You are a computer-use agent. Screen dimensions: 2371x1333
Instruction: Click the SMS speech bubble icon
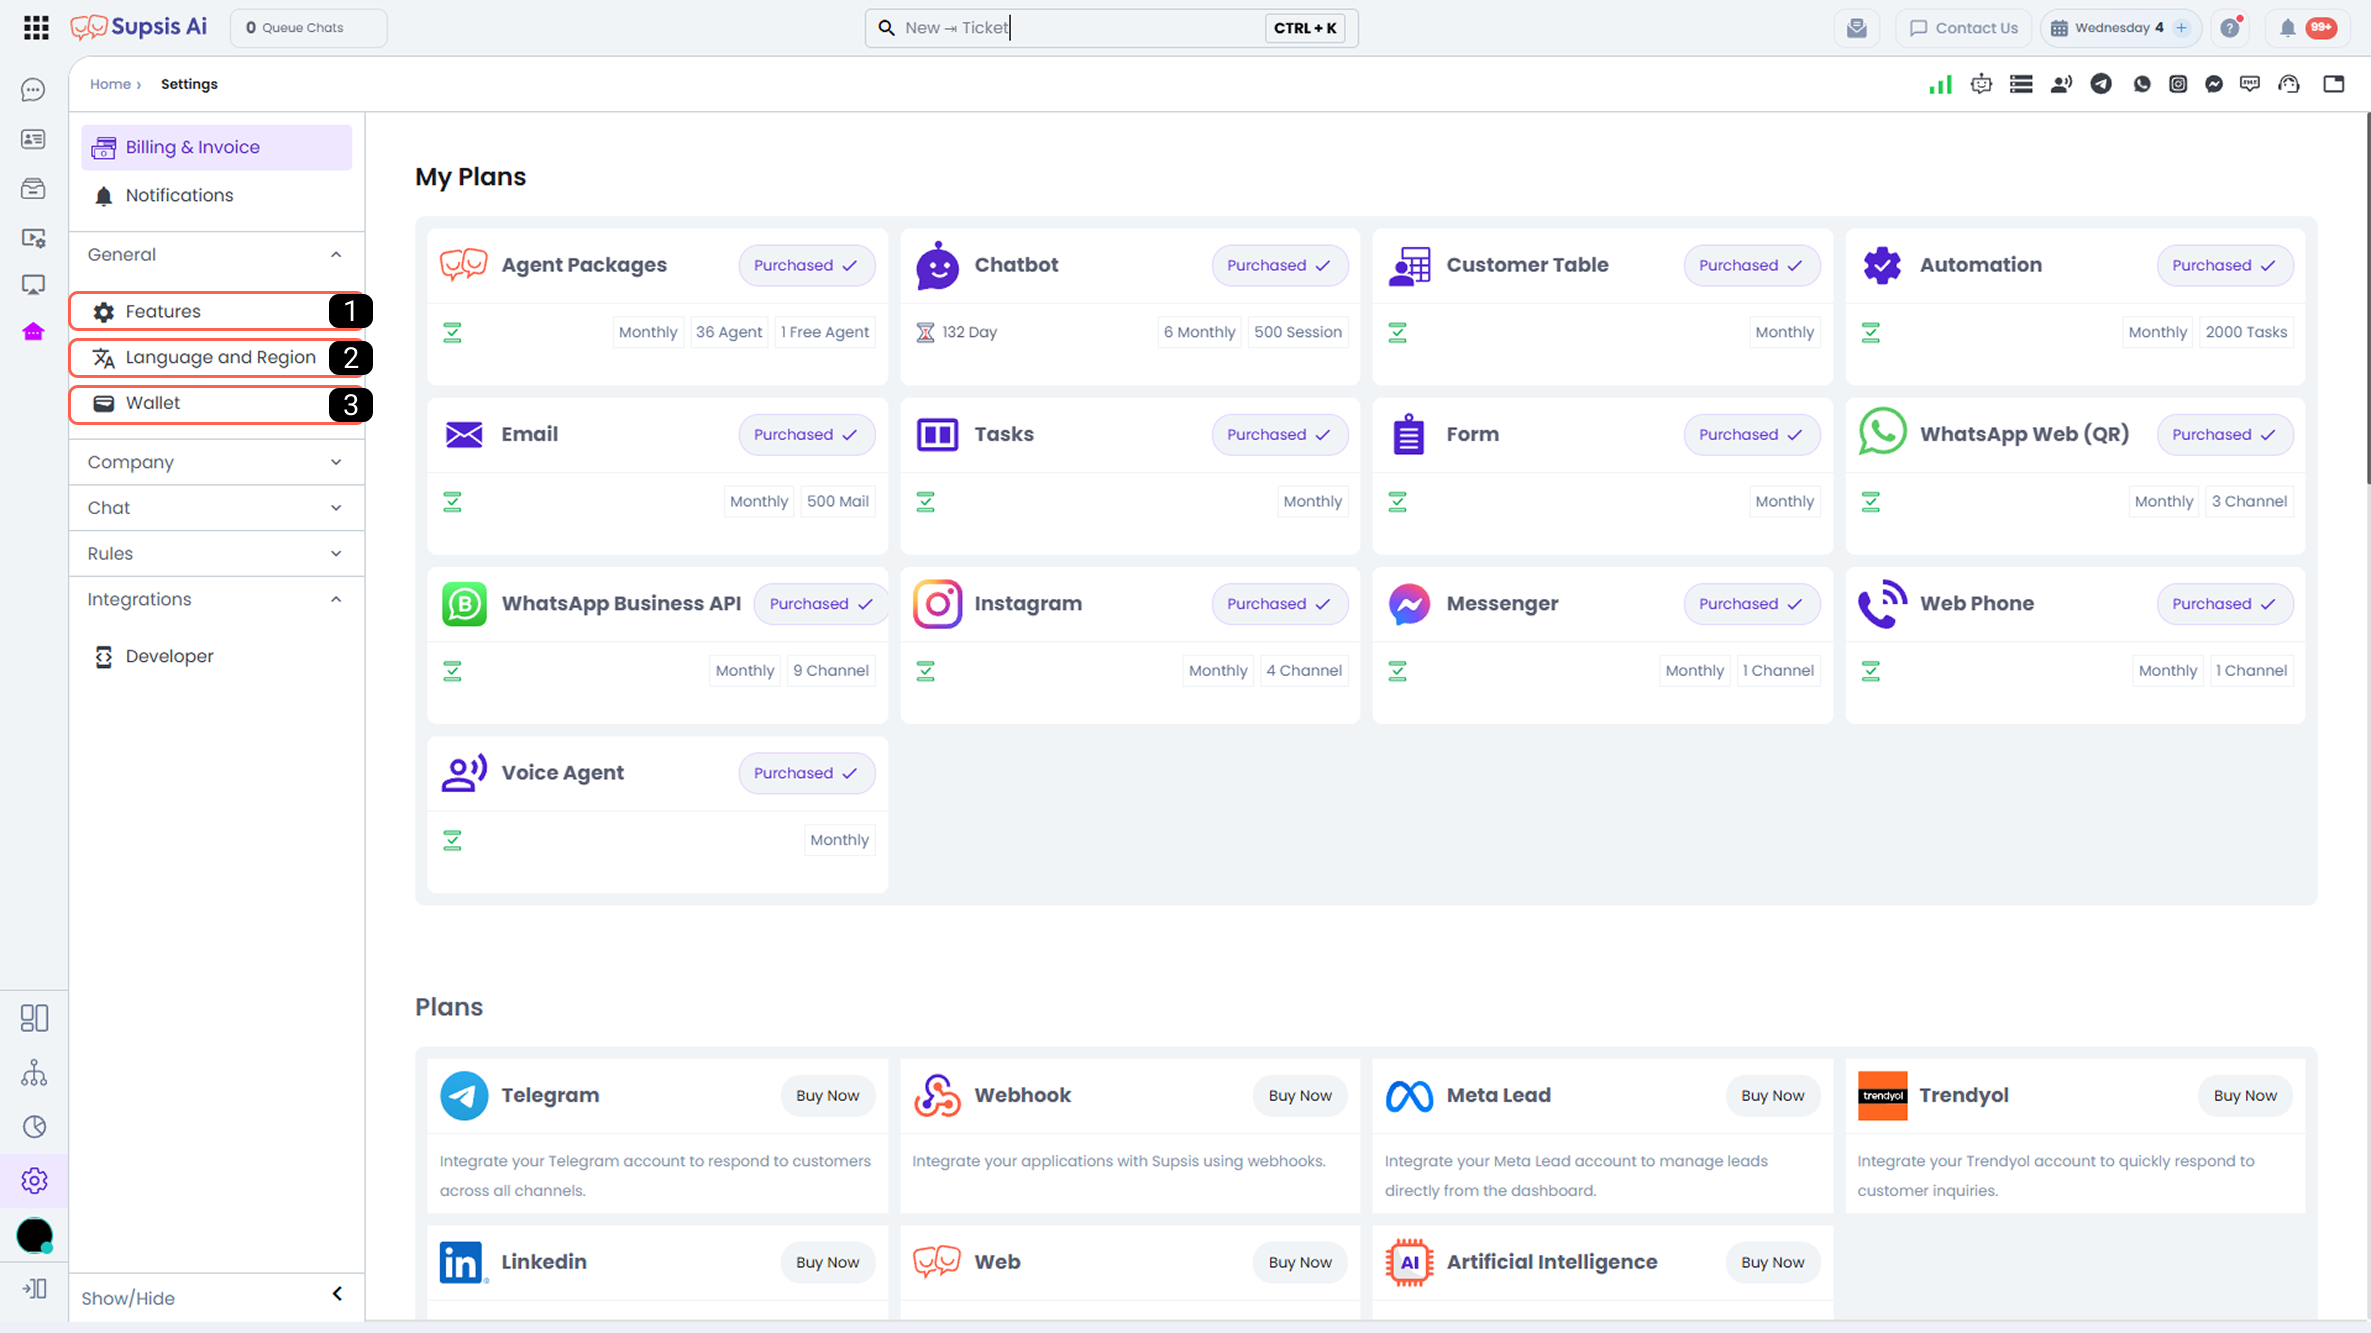coord(2250,84)
